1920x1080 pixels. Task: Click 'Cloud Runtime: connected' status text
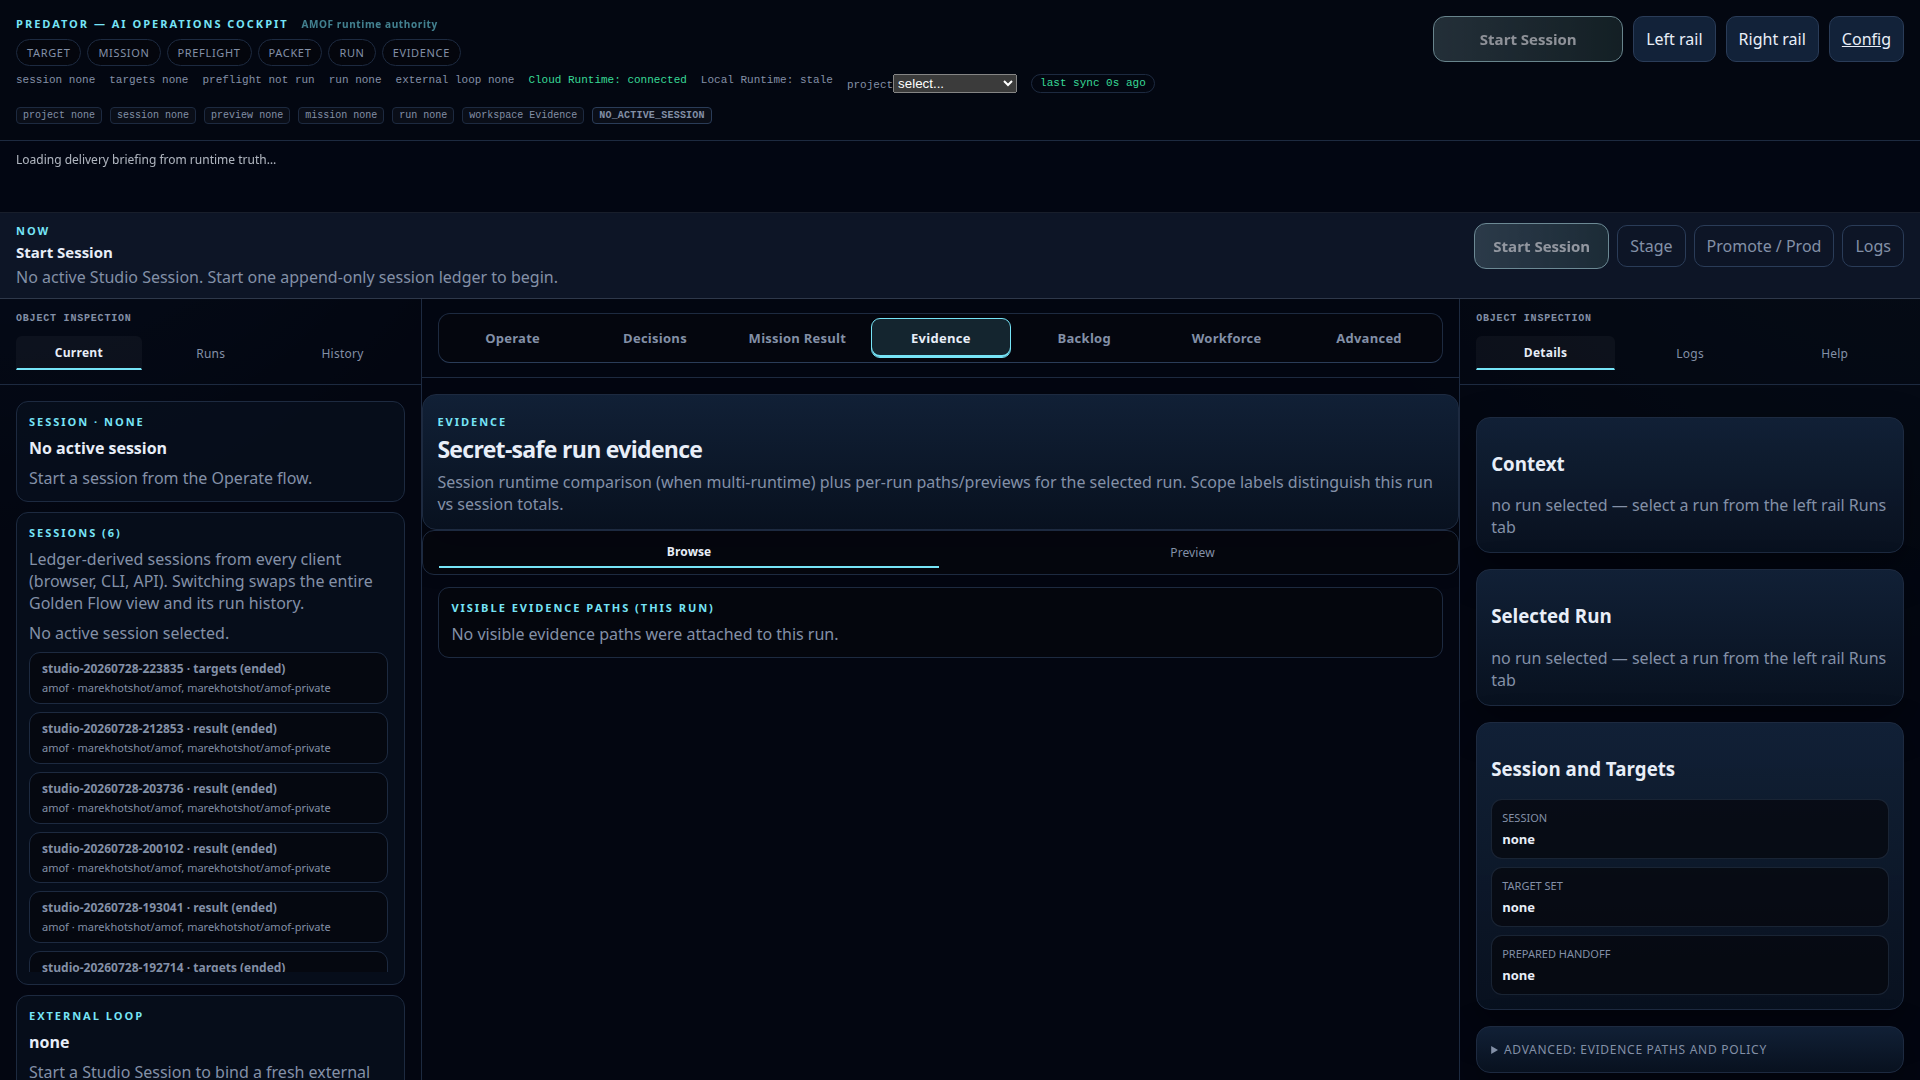tap(607, 80)
